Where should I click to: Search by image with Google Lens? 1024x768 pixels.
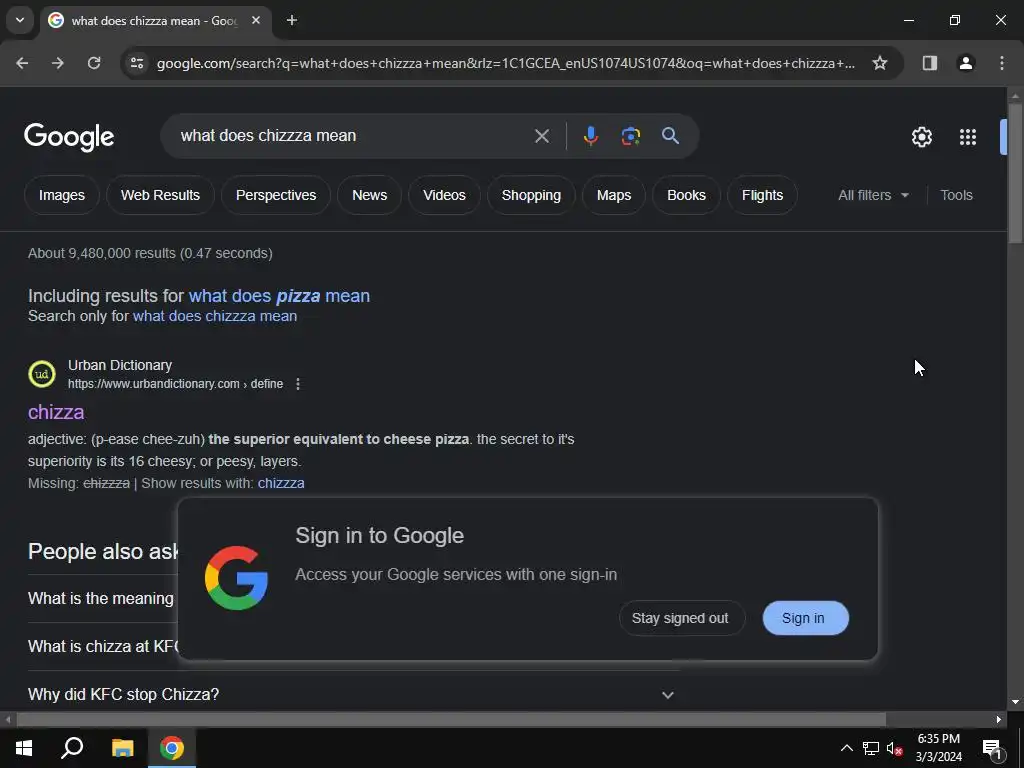click(630, 136)
